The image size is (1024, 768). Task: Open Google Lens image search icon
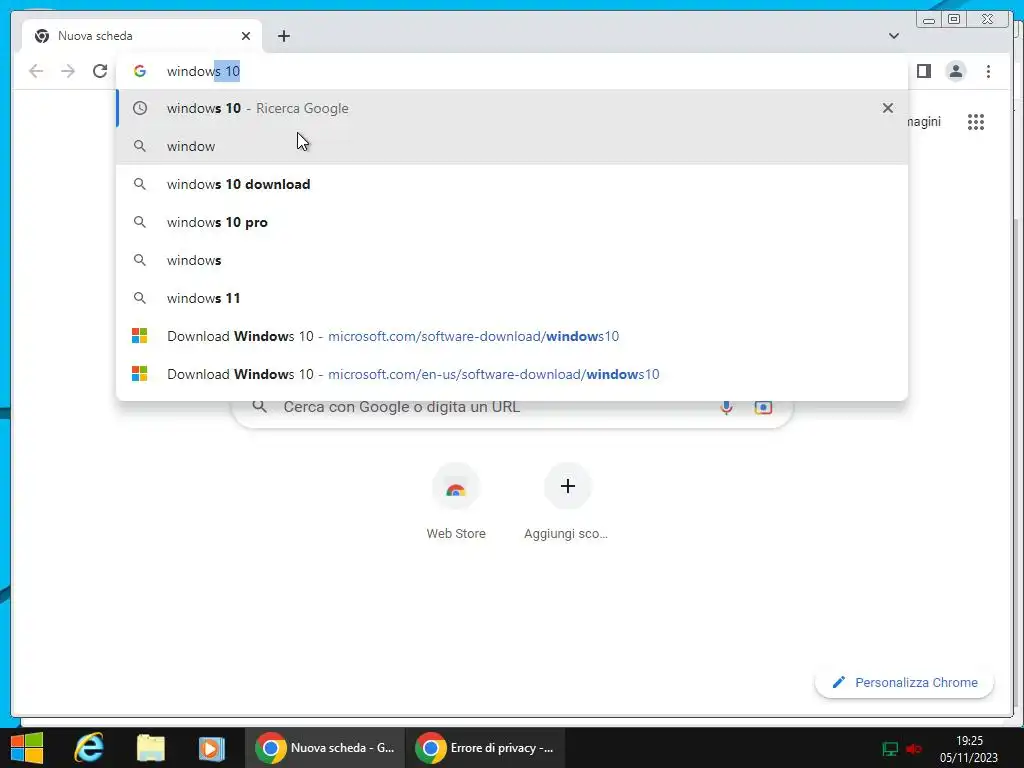point(763,408)
